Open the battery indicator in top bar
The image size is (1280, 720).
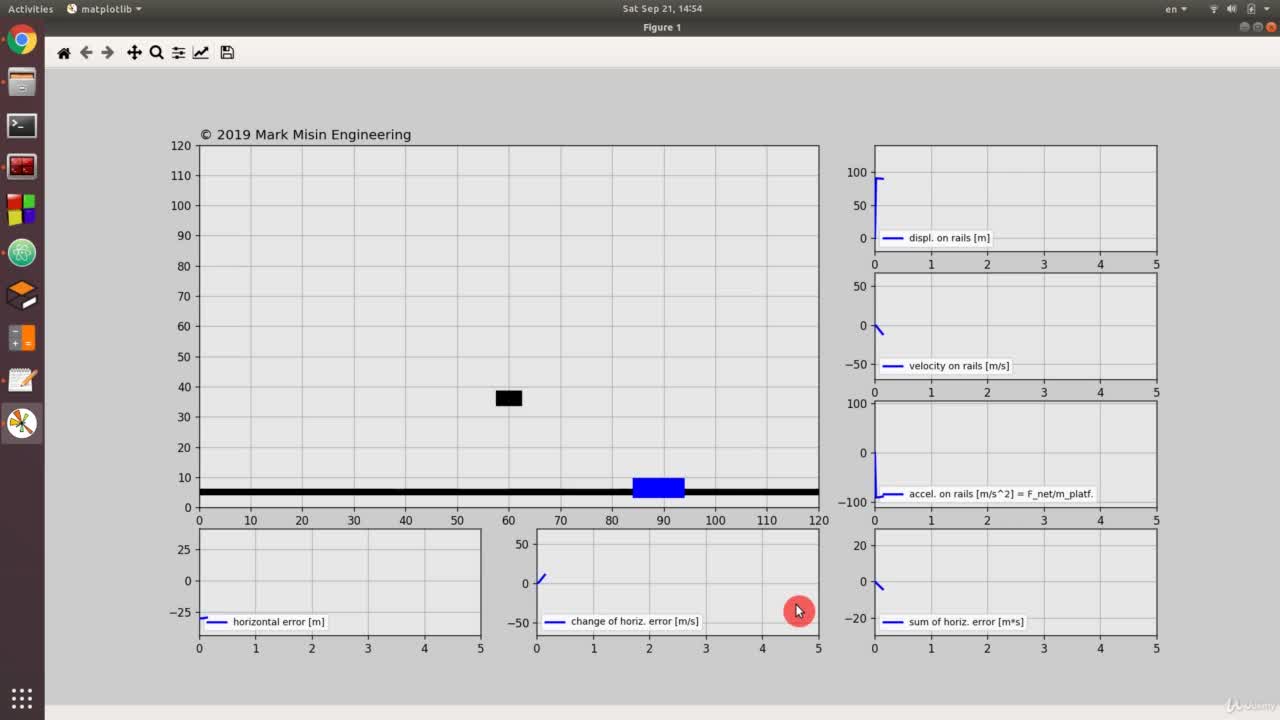coord(1251,9)
